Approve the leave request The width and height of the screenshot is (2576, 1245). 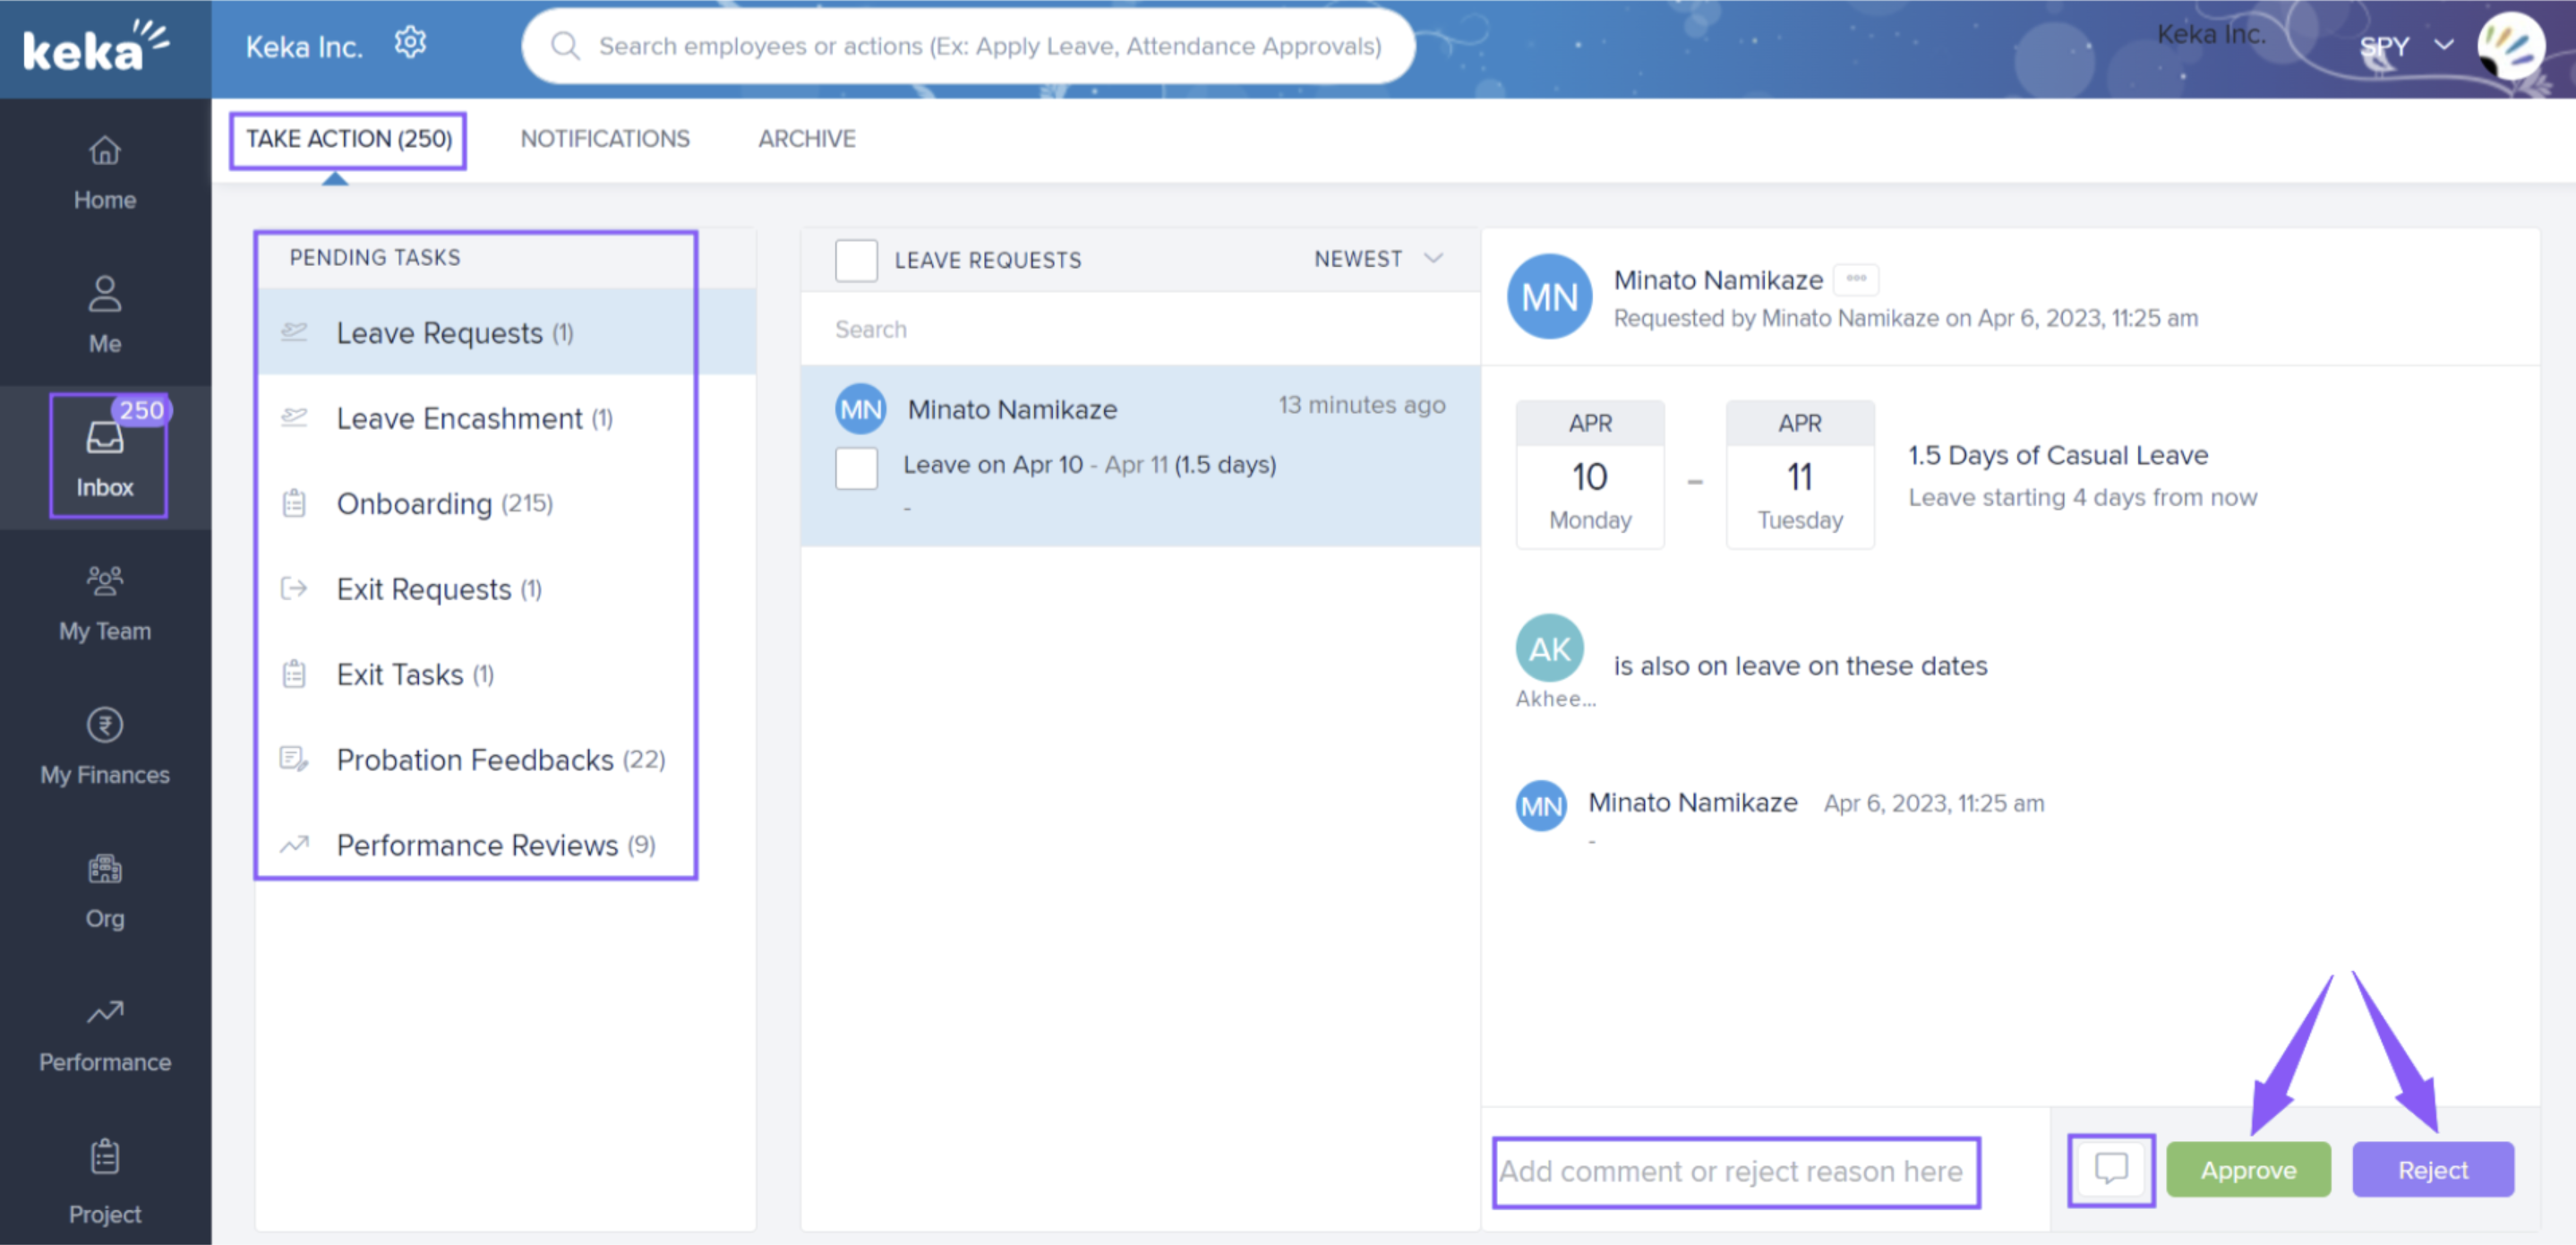(x=2247, y=1169)
